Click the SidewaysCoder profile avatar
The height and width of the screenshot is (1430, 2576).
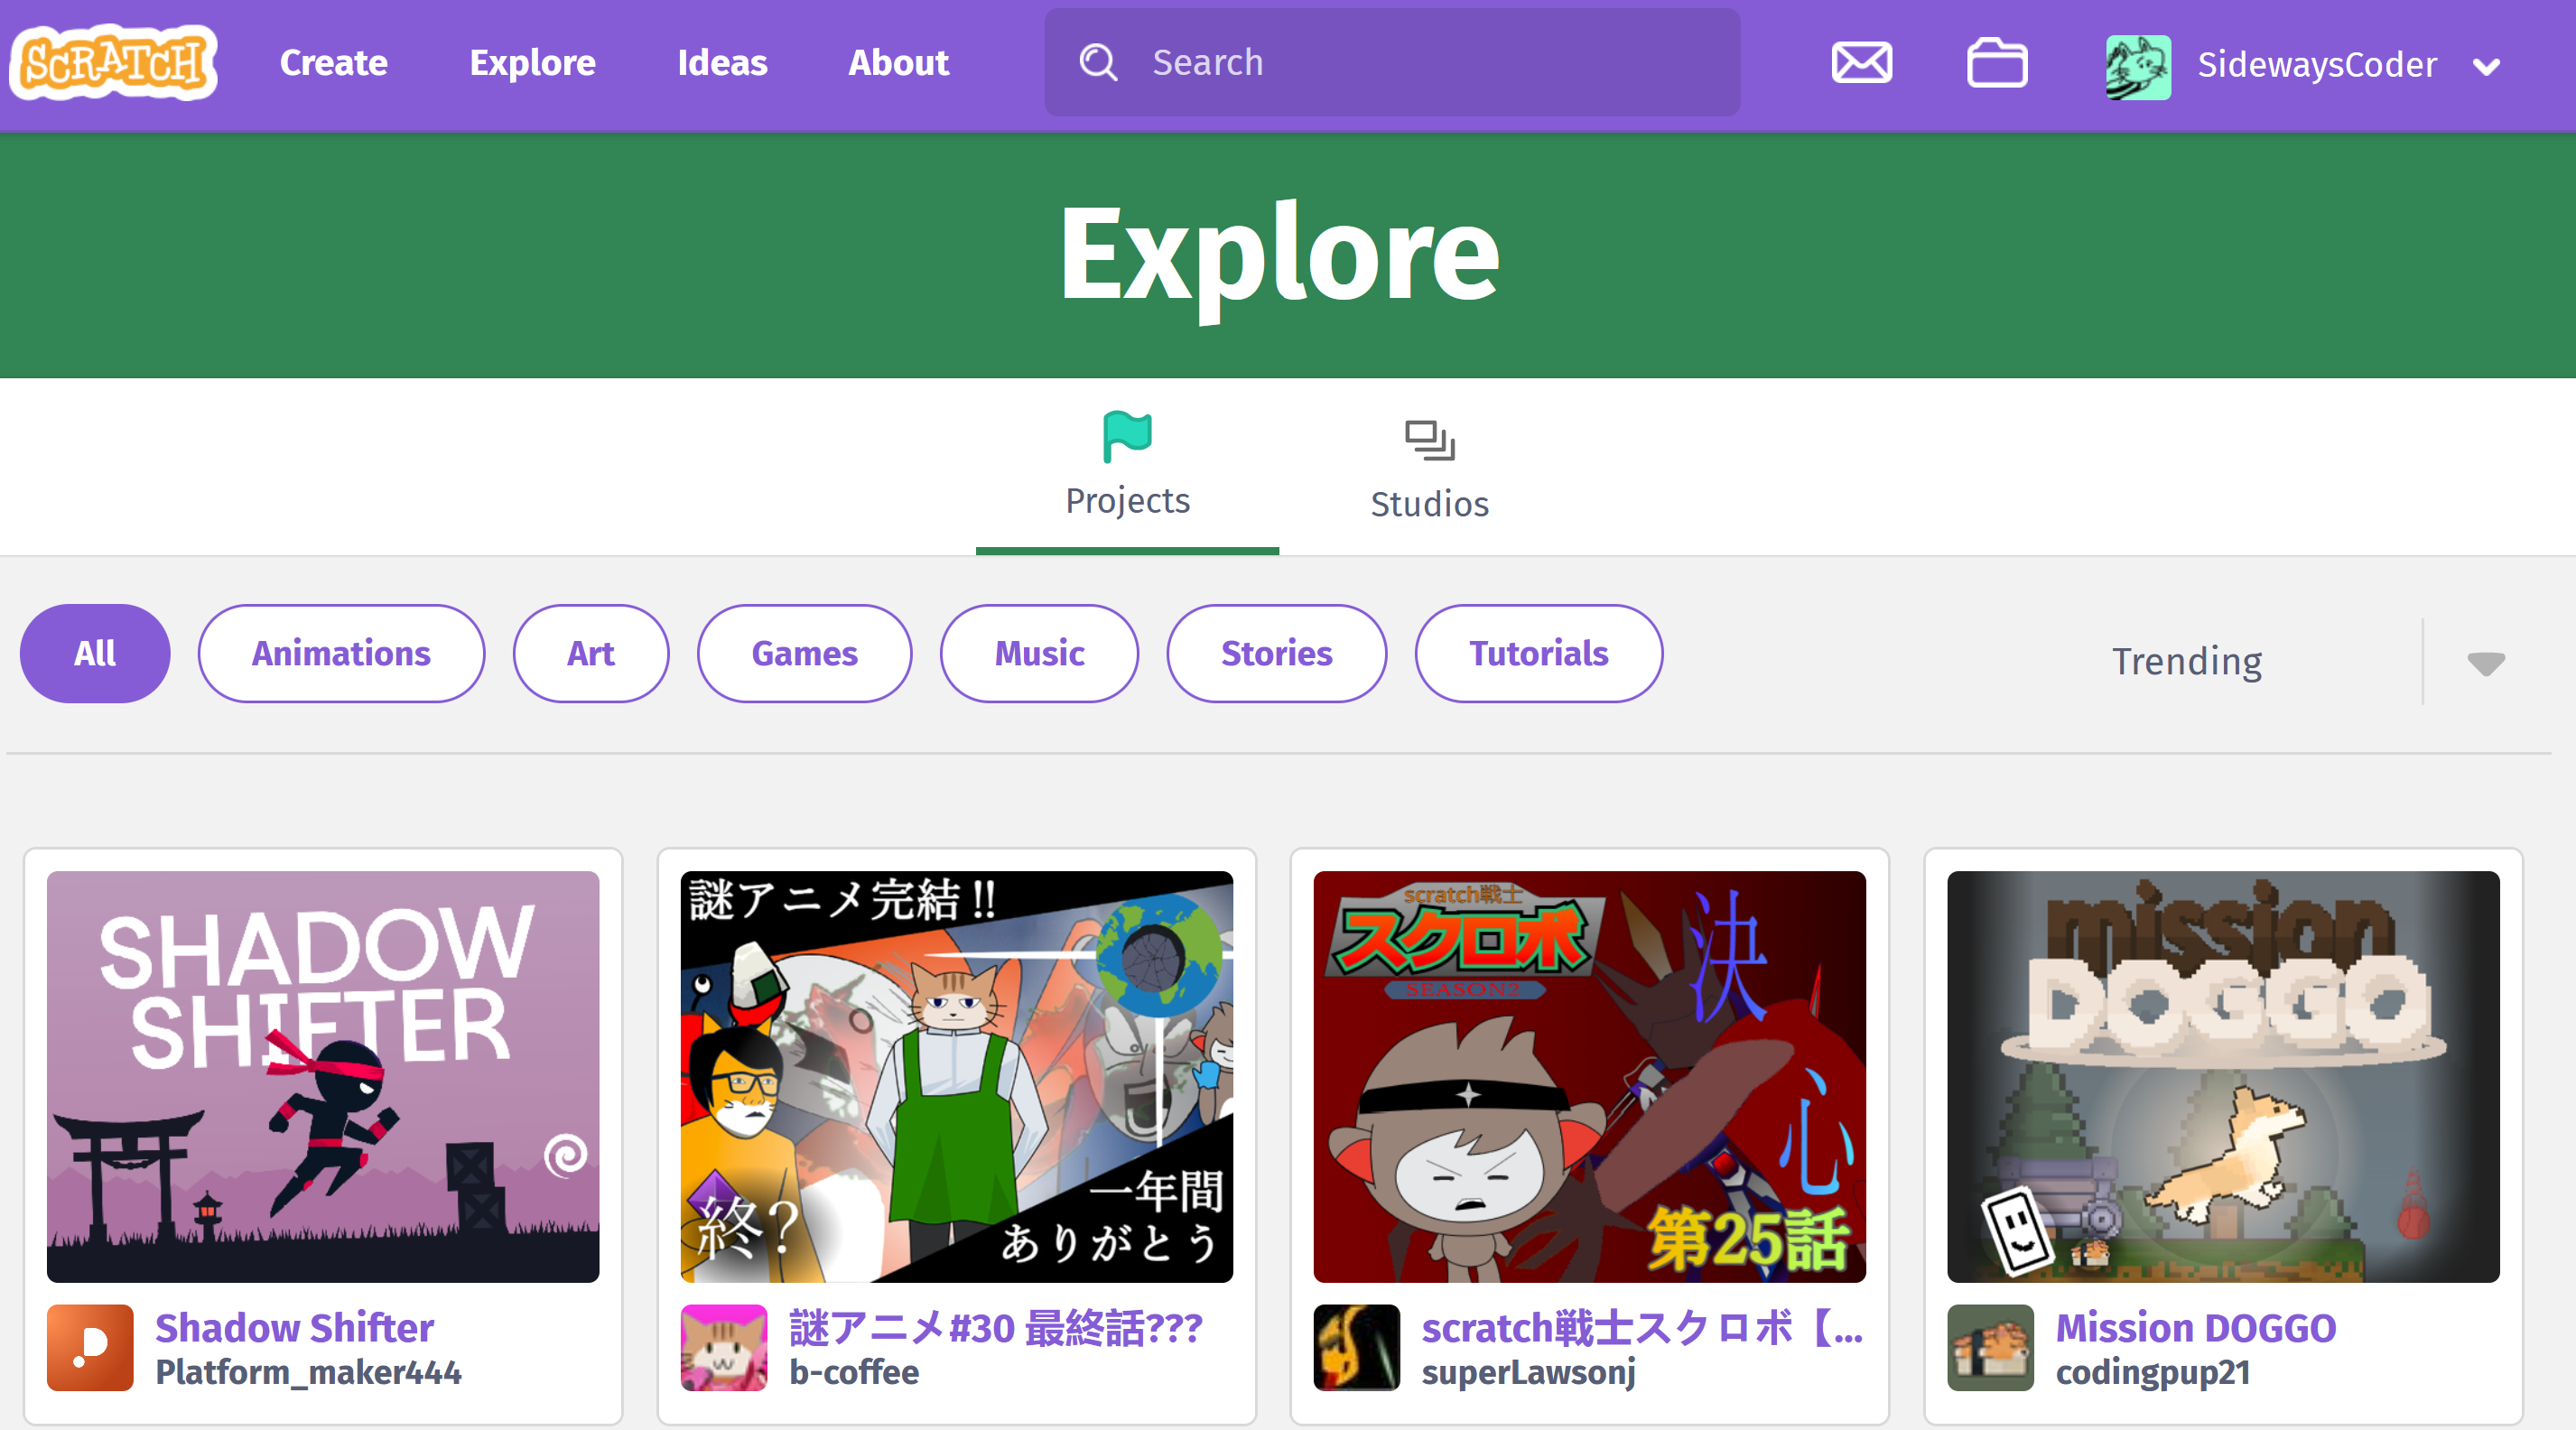click(2137, 66)
